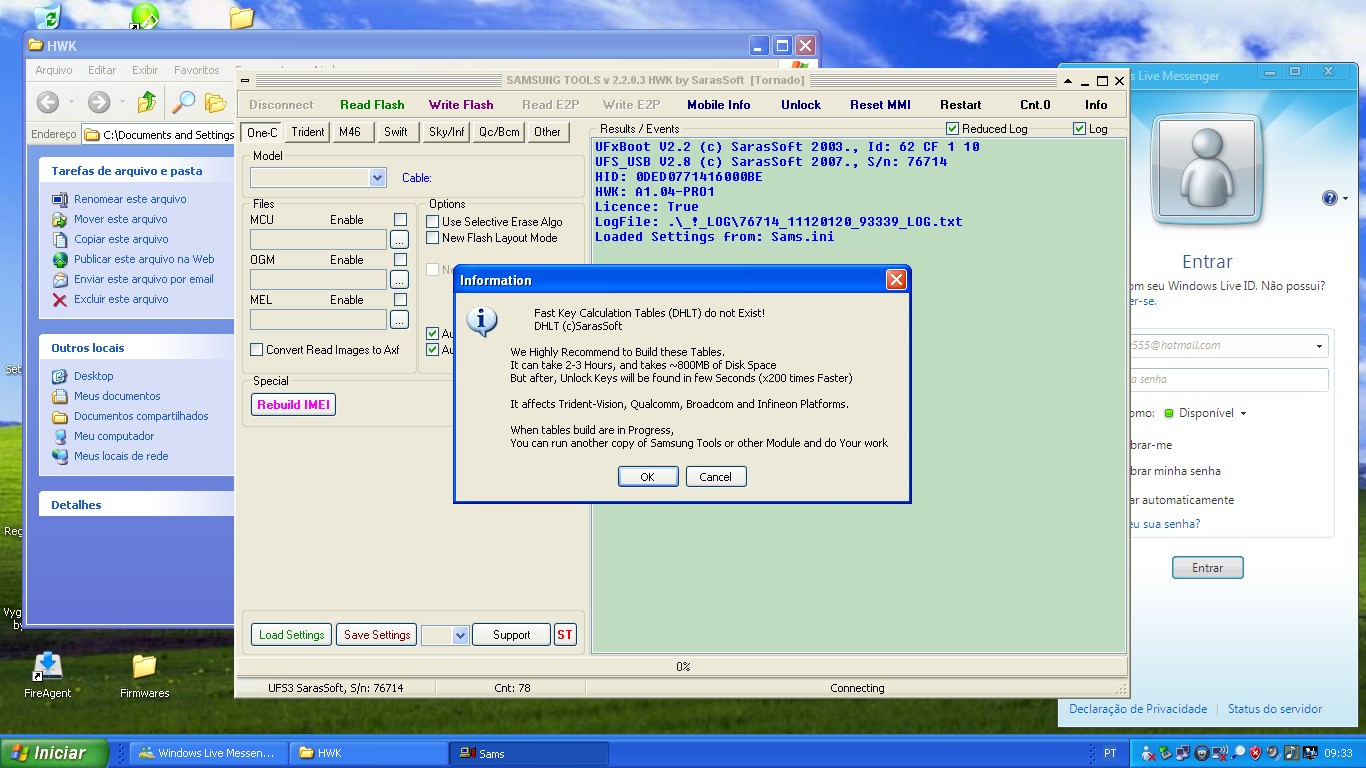Open the Back button history arrow

pos(70,102)
